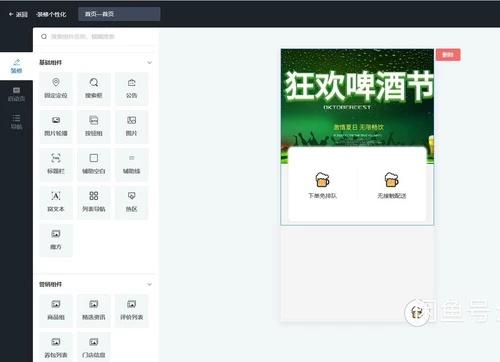Open the 导航 navigation sidebar tab

(x=16, y=122)
